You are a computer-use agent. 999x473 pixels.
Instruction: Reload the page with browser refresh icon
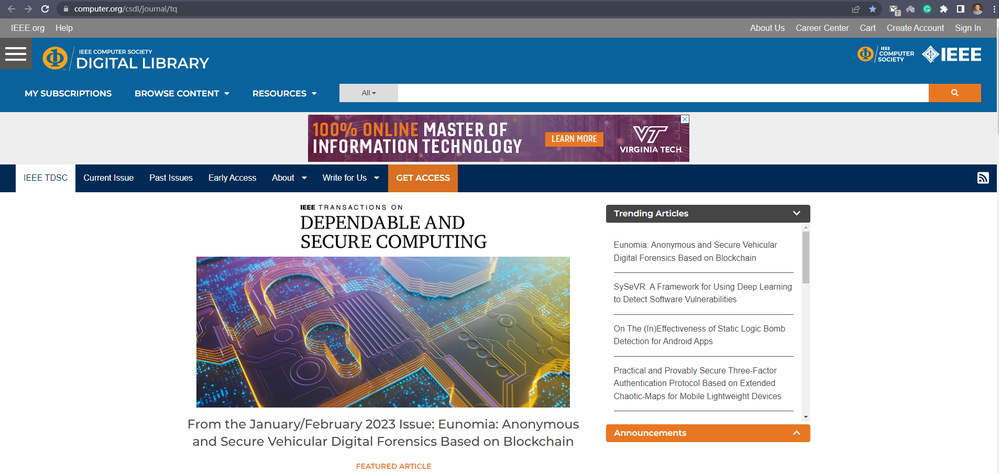point(45,8)
